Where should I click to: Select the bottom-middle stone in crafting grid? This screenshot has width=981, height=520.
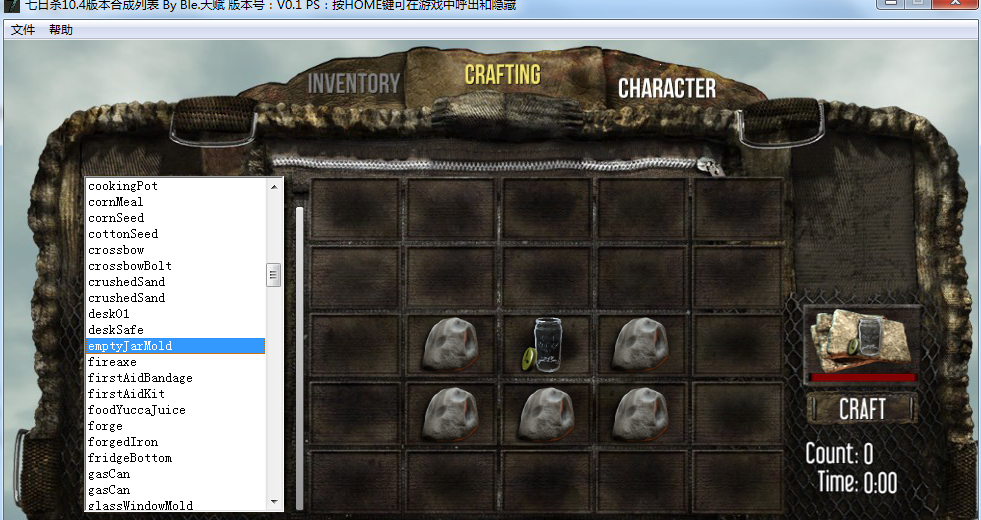pyautogui.click(x=546, y=412)
